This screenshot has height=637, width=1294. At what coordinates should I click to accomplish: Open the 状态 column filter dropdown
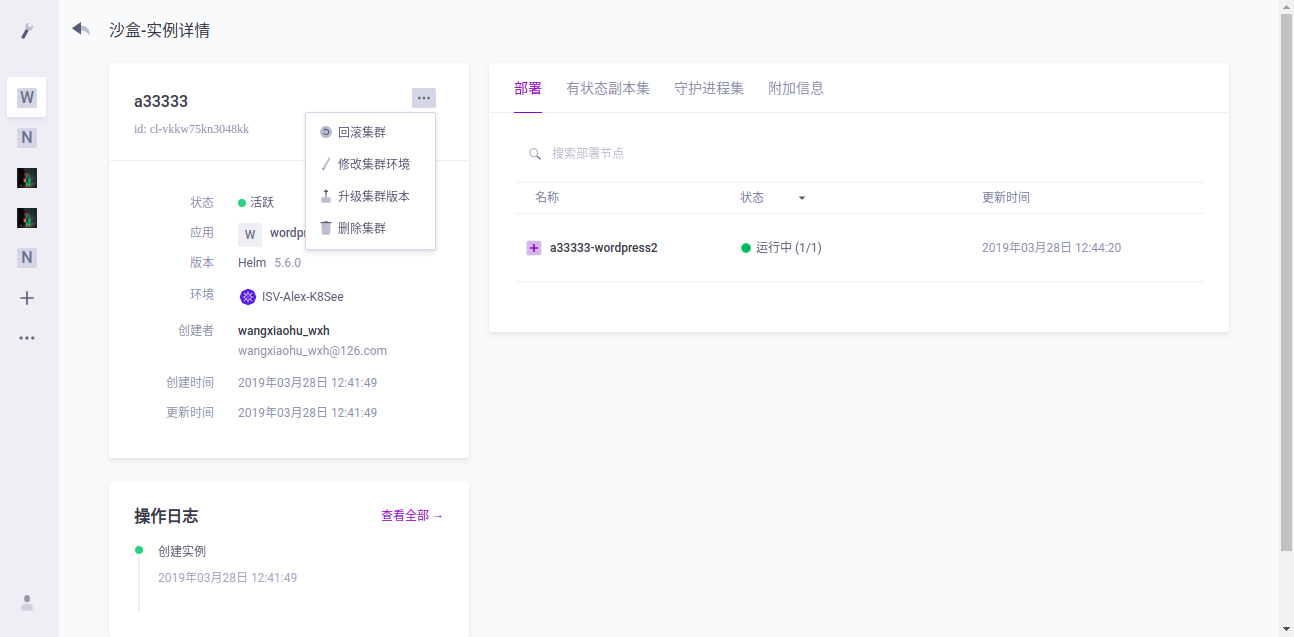click(801, 197)
